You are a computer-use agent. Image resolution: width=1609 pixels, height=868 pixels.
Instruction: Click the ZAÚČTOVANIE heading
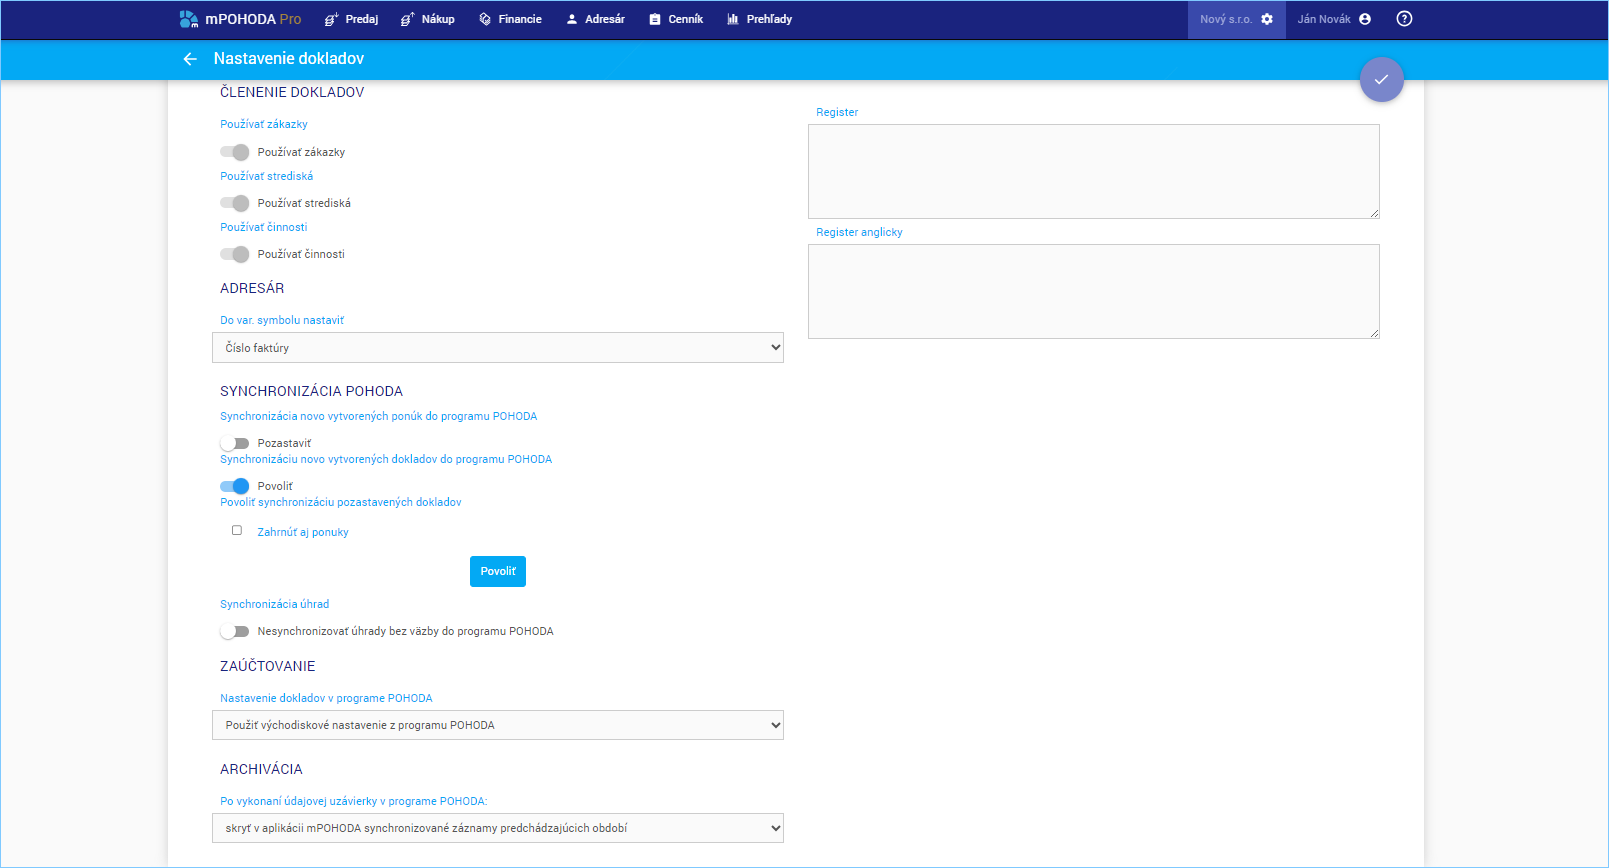point(268,666)
